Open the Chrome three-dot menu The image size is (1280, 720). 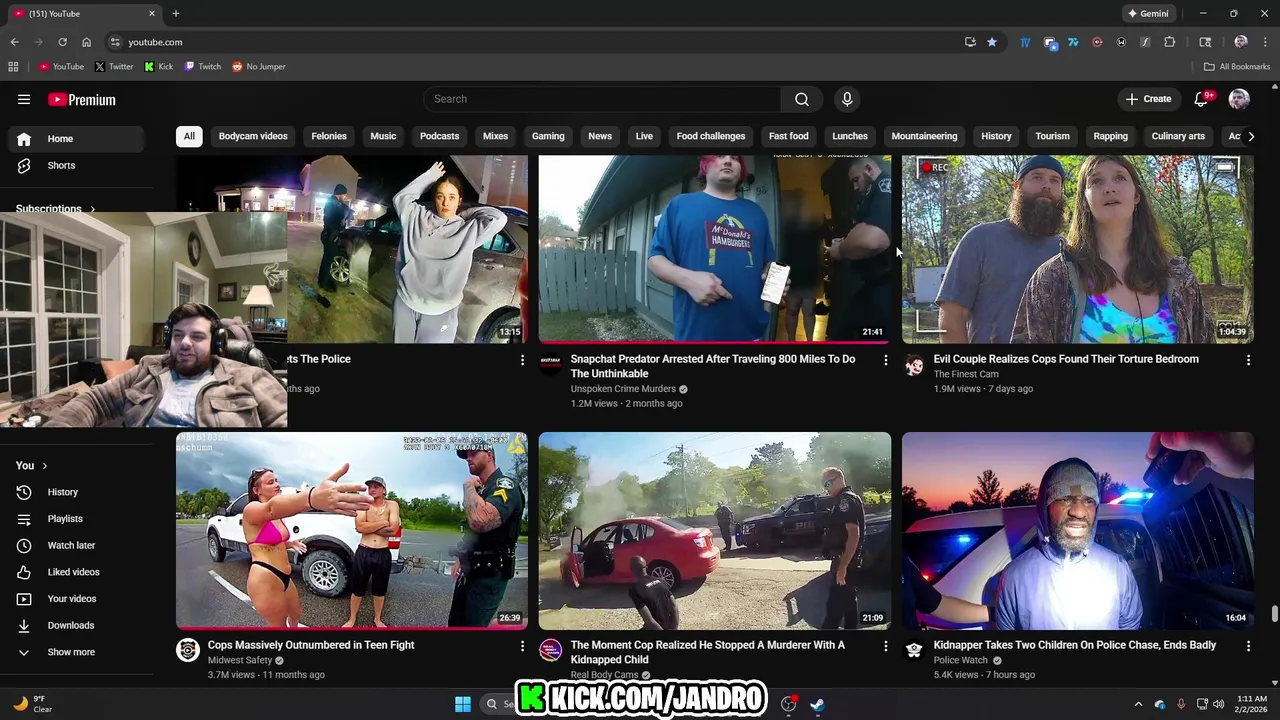[1265, 42]
